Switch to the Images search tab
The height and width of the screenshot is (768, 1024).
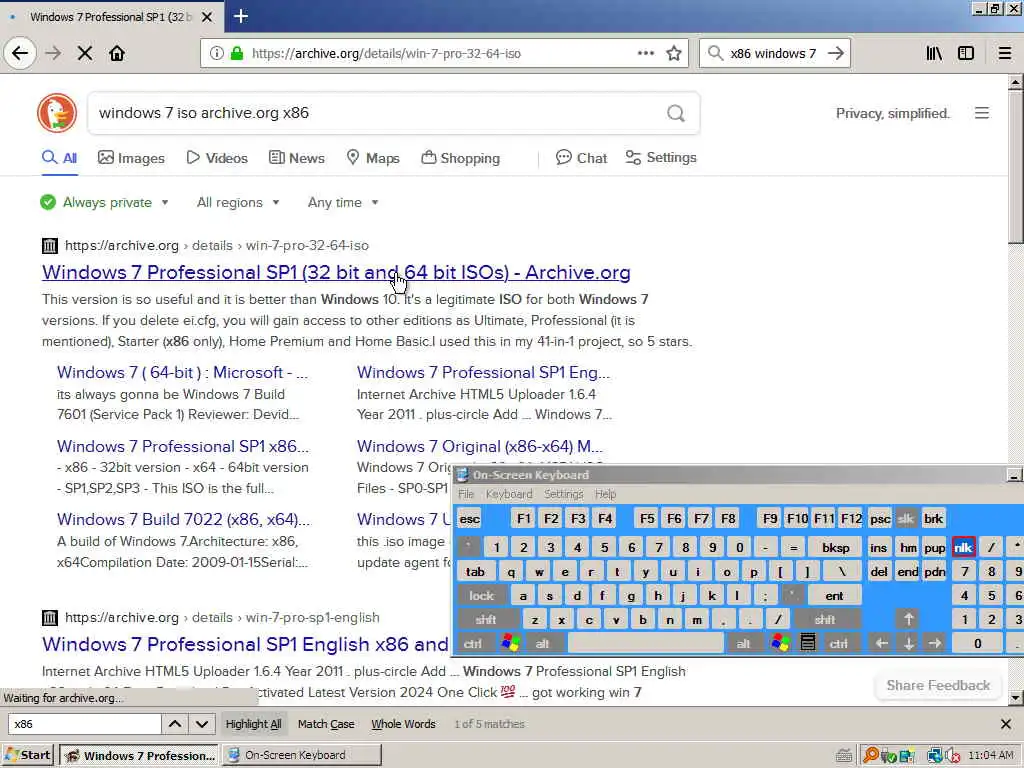[x=131, y=158]
